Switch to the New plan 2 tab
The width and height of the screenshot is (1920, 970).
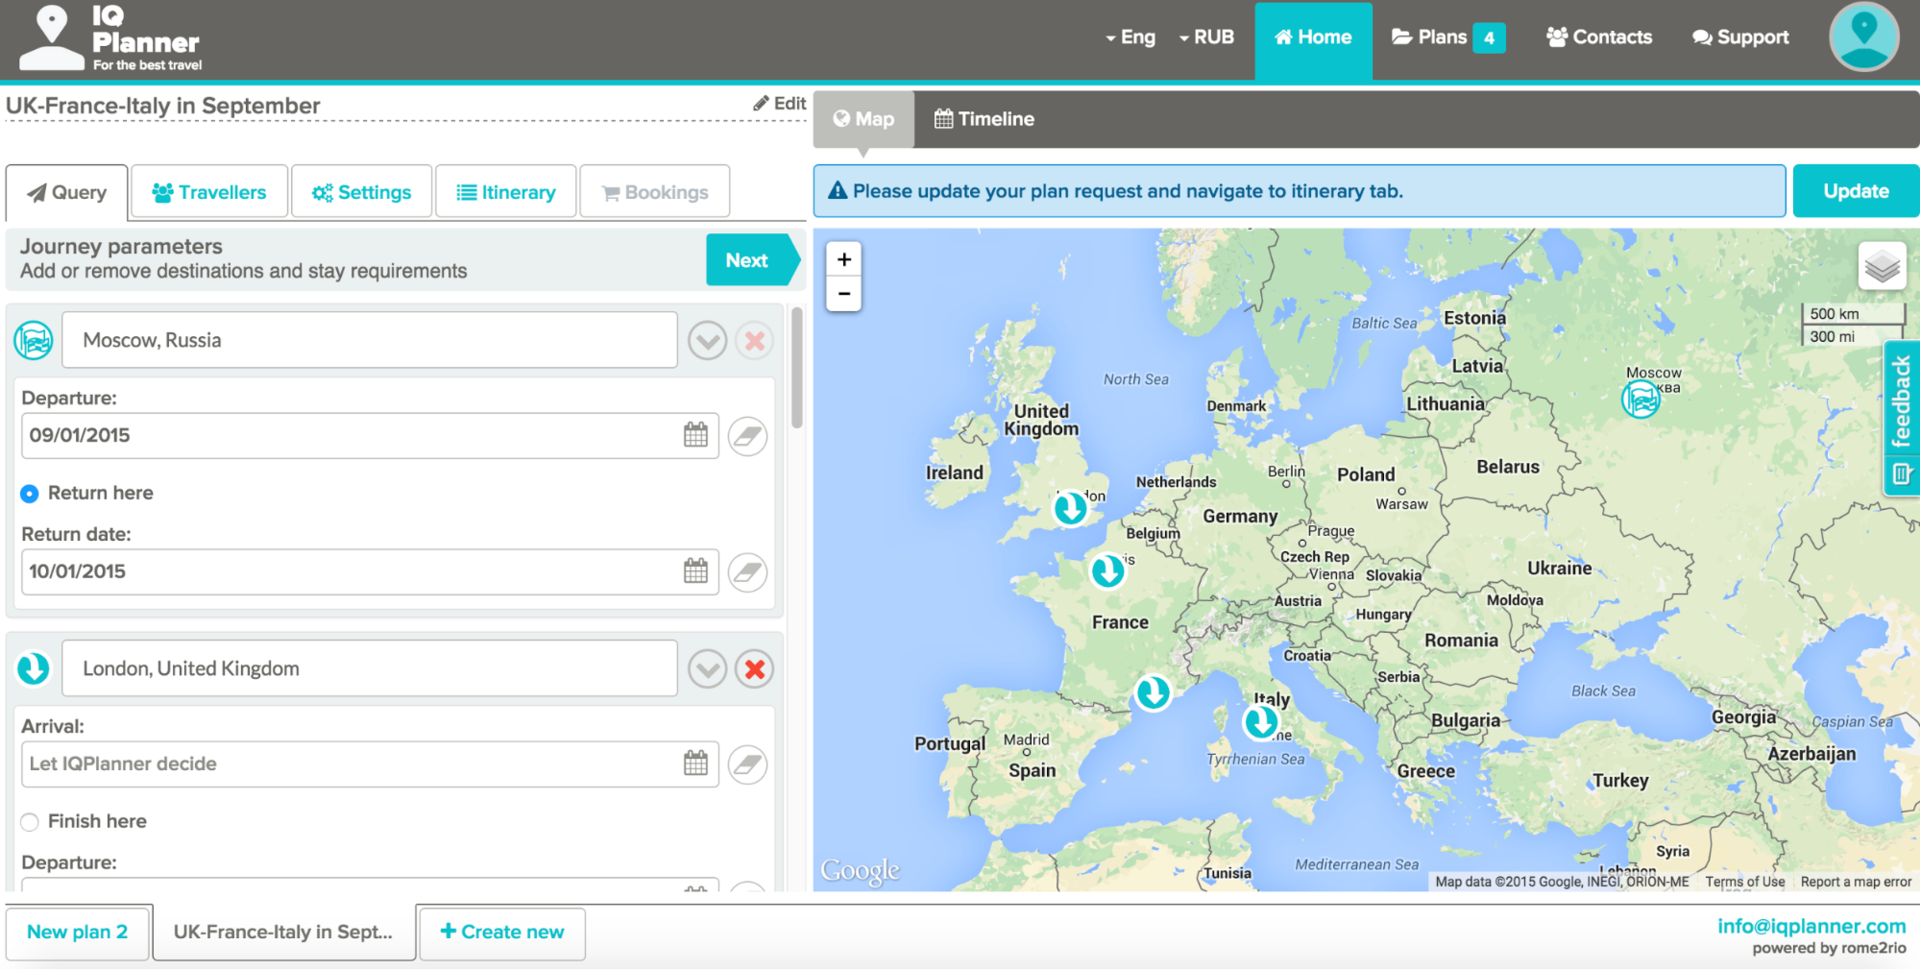[78, 932]
